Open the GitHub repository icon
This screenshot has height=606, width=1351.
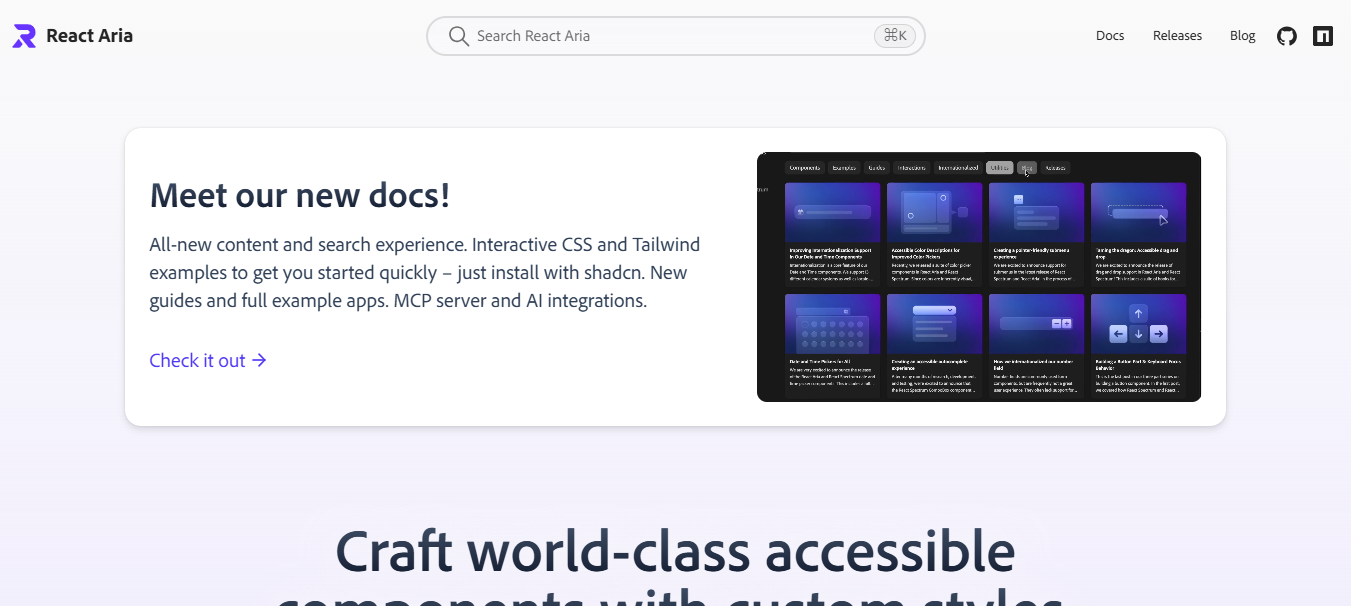pos(1287,36)
